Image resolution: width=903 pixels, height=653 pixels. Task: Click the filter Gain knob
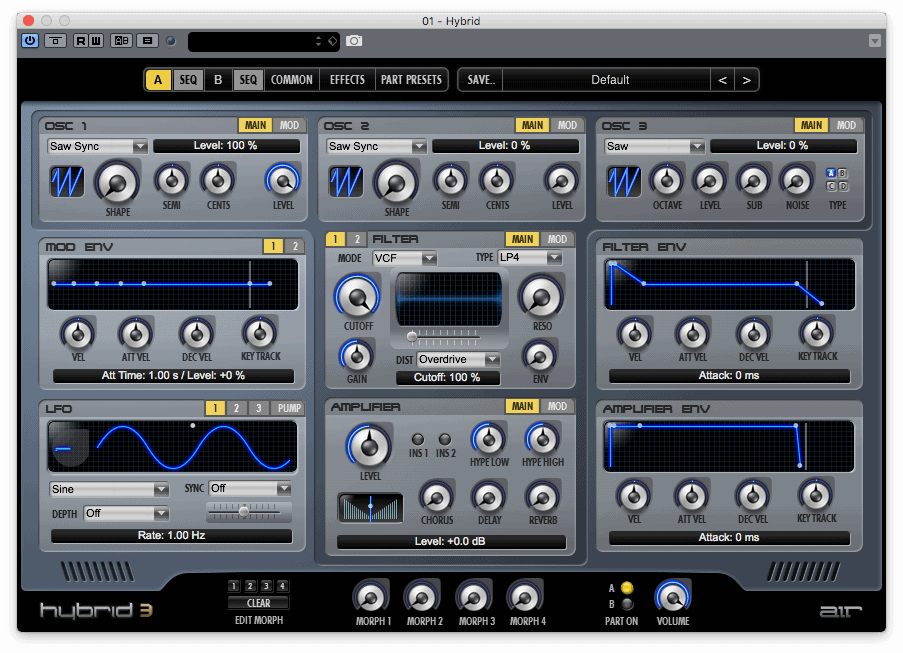point(357,356)
